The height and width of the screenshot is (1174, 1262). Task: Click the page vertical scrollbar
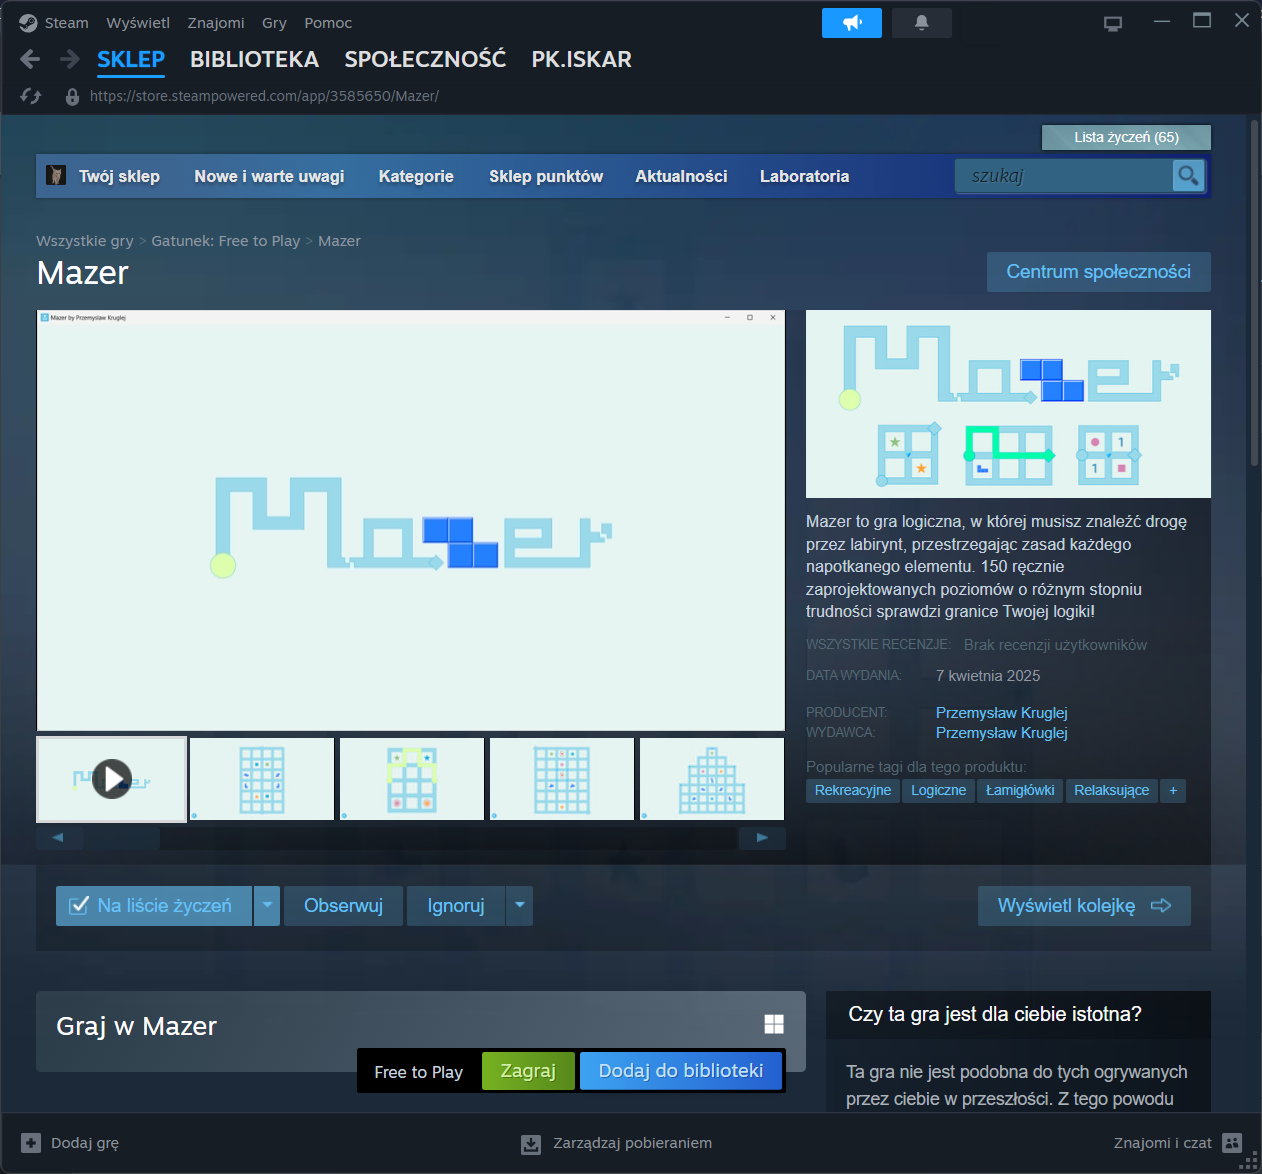[1254, 293]
